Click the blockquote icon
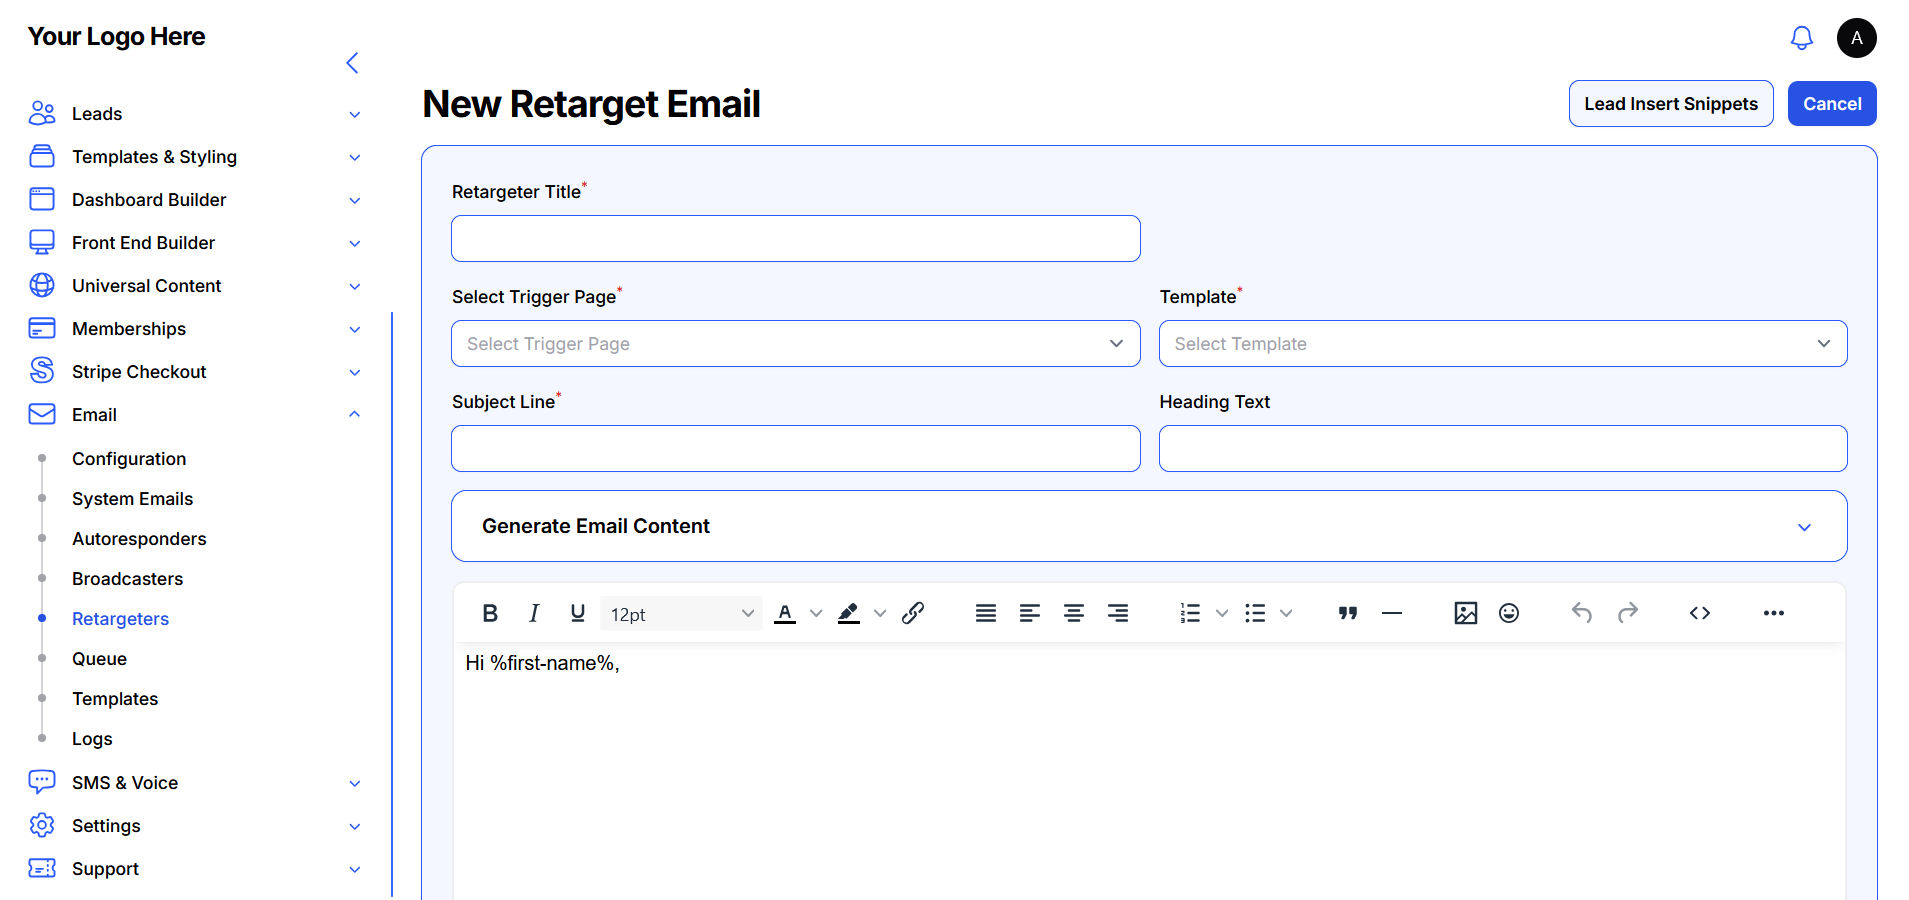 click(1347, 613)
